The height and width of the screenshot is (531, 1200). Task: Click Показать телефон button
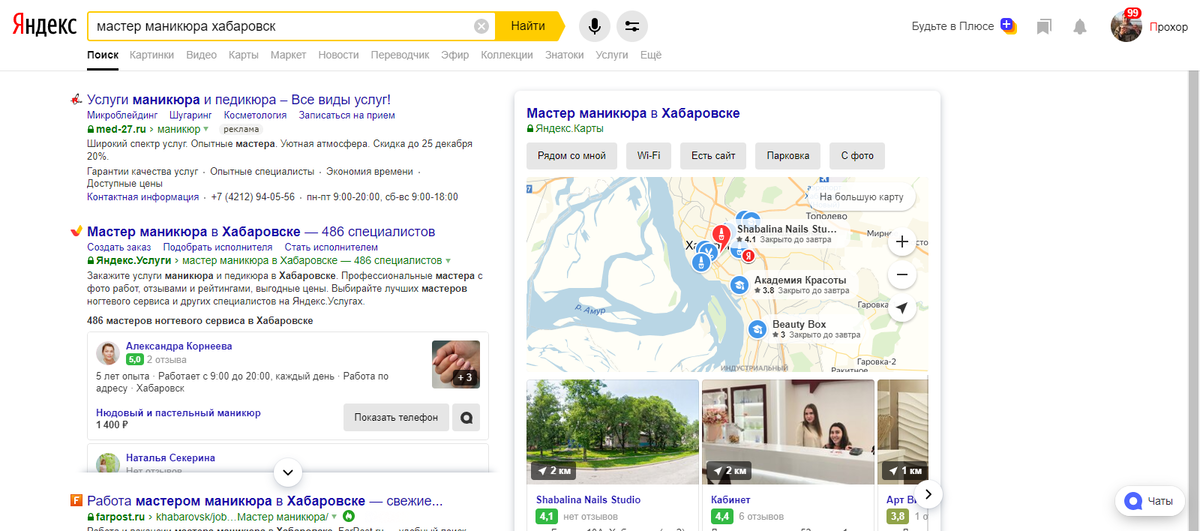(x=395, y=417)
